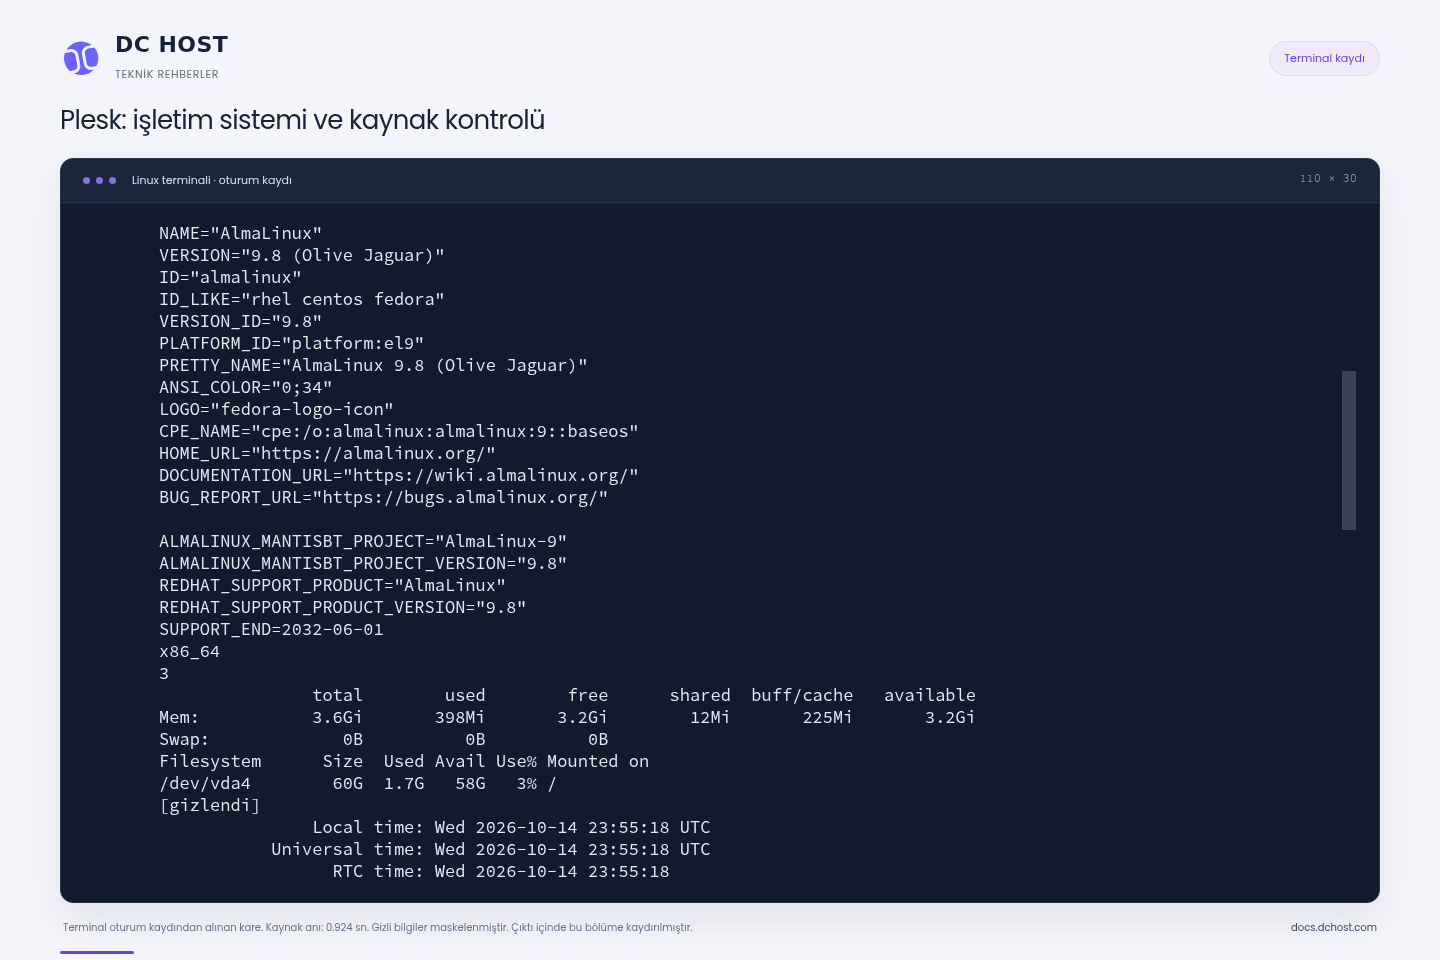Select ALMALINUX_MANTISBT_PROJECT="AlmaLinux-9" line
This screenshot has height=960, width=1440.
pos(363,541)
